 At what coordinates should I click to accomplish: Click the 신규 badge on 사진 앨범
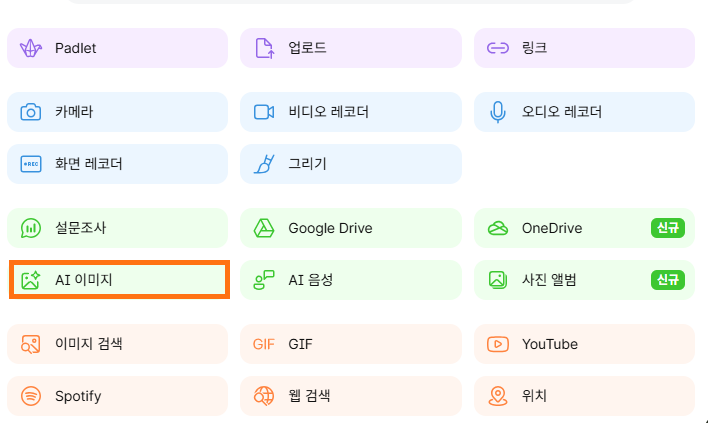click(x=668, y=280)
